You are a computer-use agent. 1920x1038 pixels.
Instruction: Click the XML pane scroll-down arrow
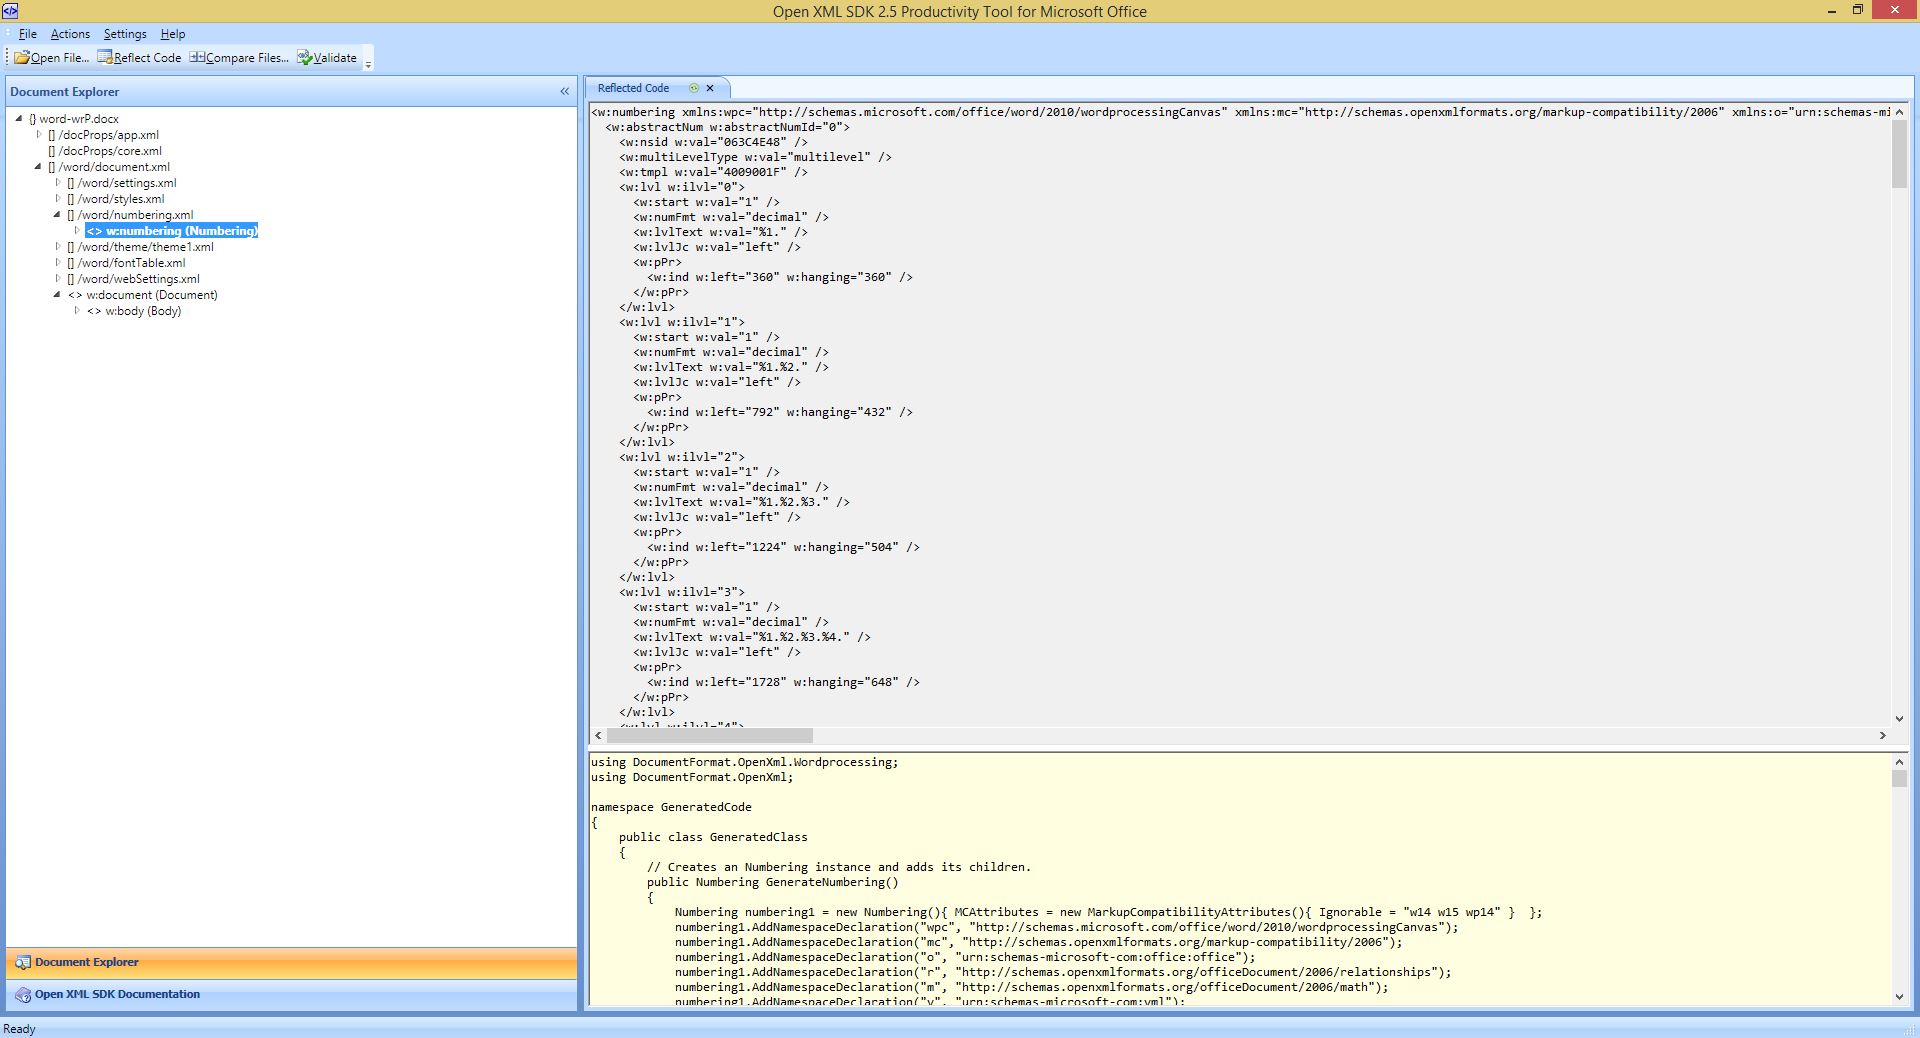pos(1899,718)
